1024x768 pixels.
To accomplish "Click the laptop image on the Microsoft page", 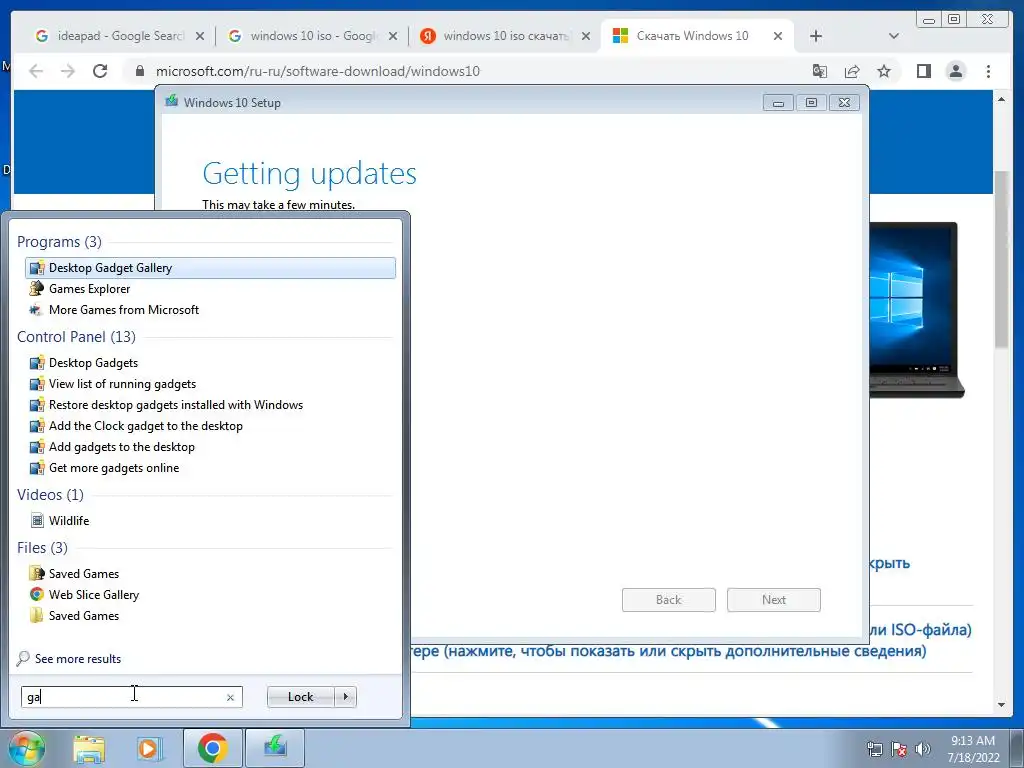I will pyautogui.click(x=917, y=310).
